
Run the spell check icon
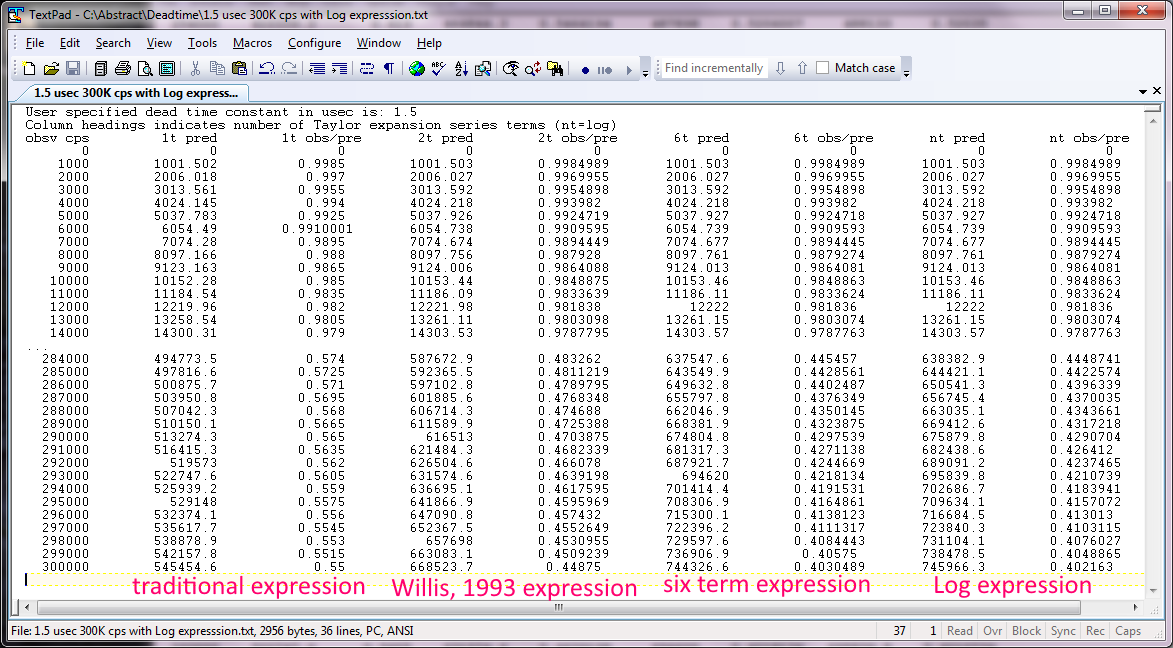[439, 69]
